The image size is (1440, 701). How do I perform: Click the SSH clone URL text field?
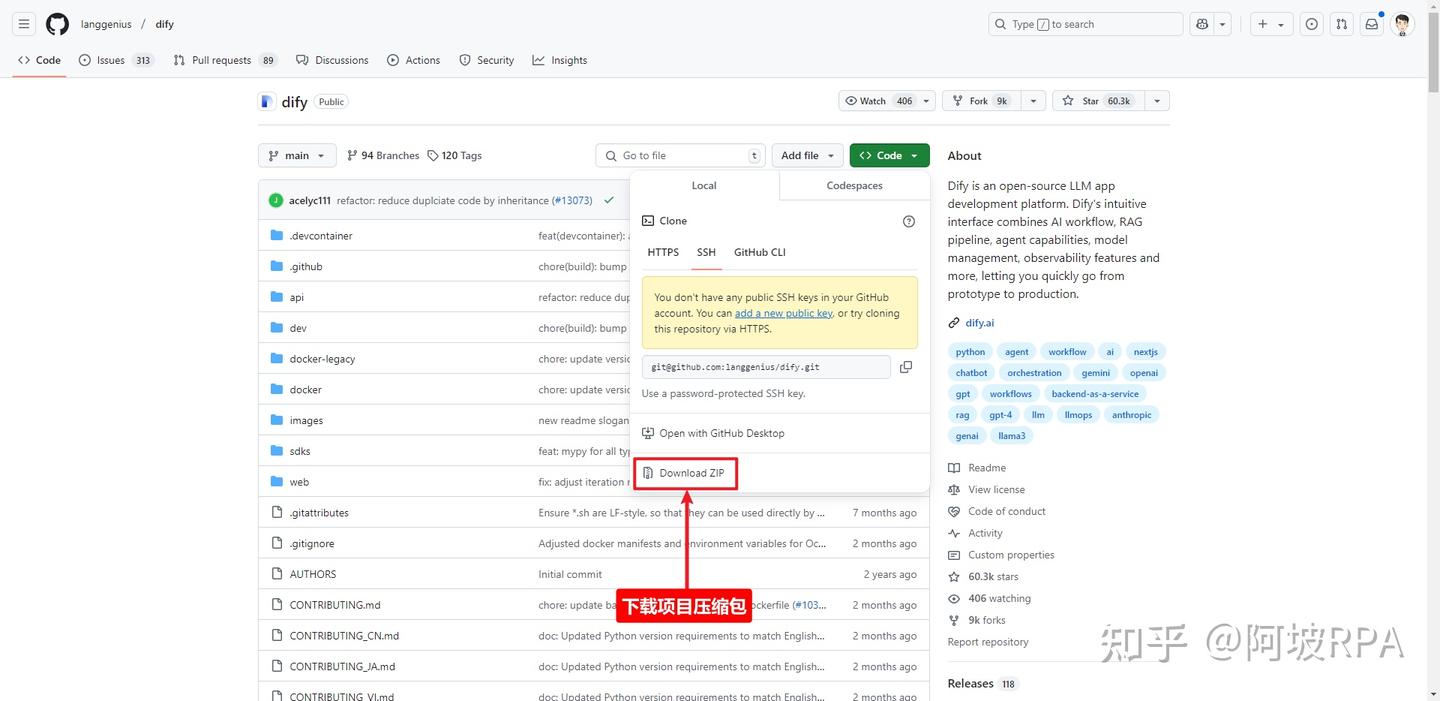pyautogui.click(x=766, y=367)
